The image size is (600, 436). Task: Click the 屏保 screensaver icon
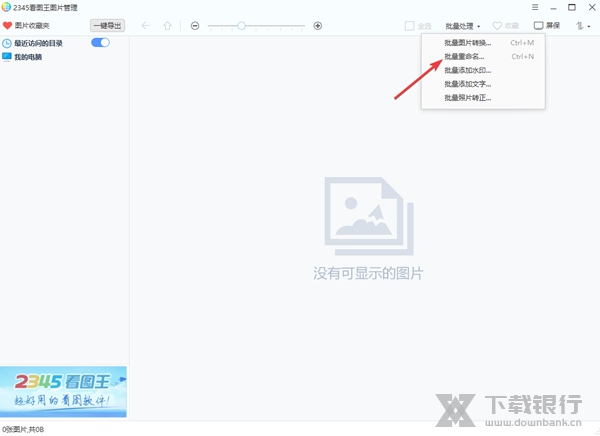(539, 25)
